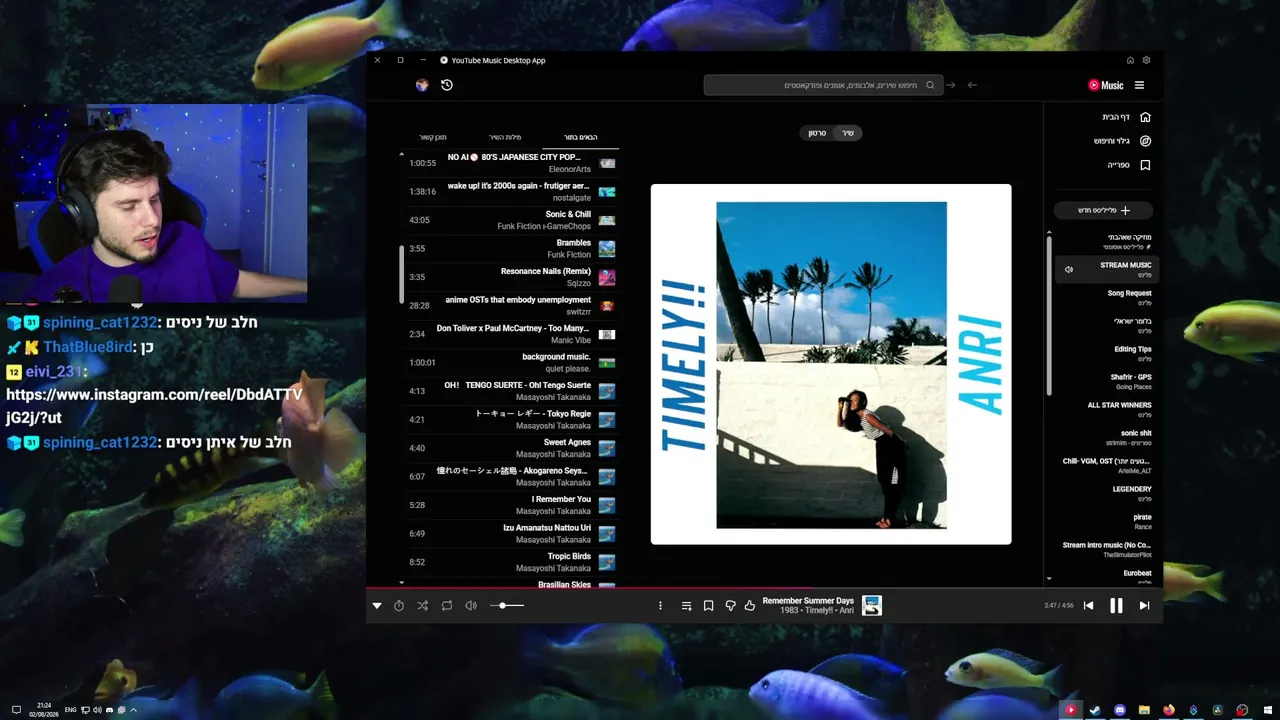Open the sonic shit playlist
This screenshot has width=1280, height=720.
coord(1105,437)
